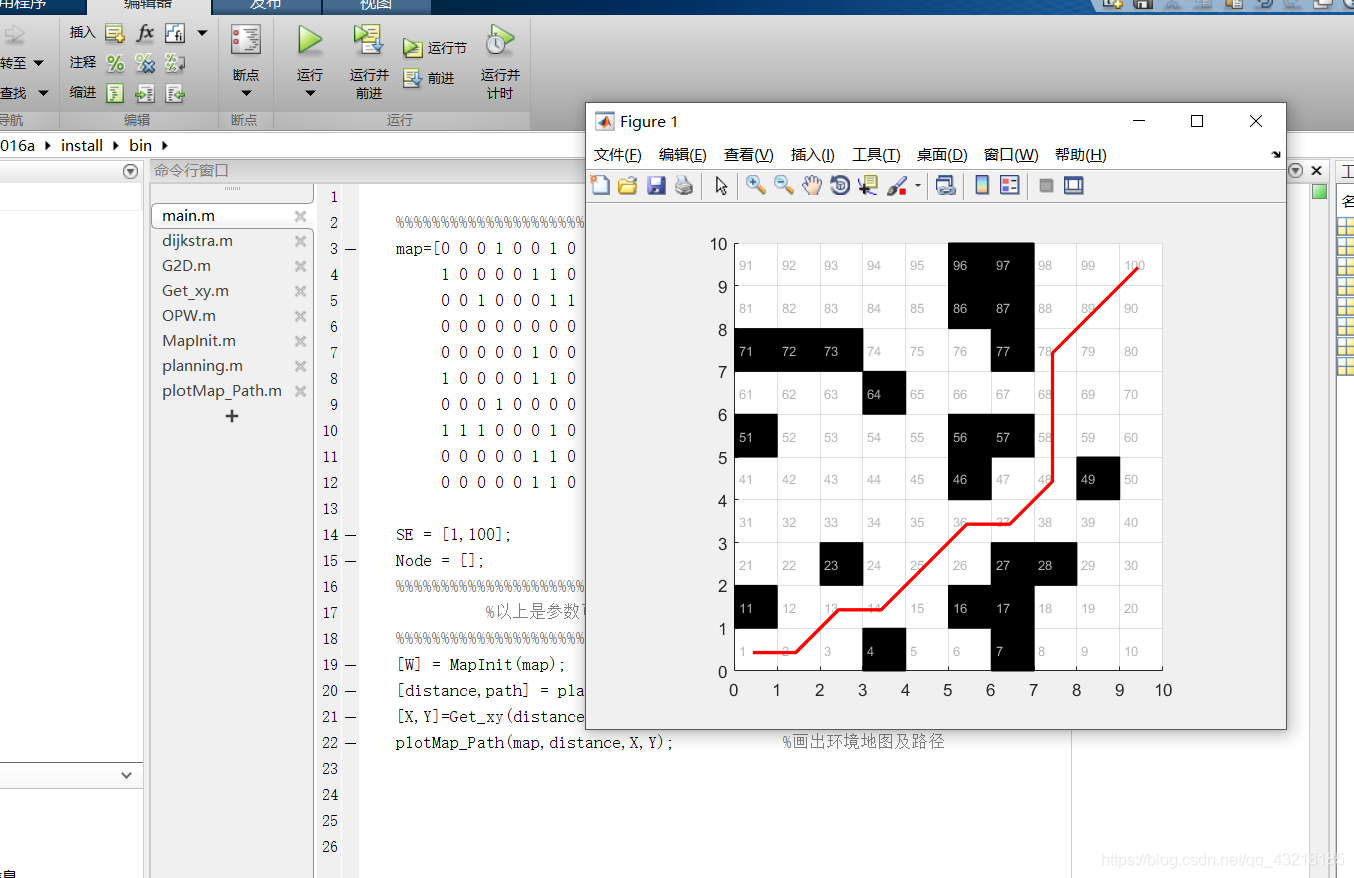Click the bin folder in address path
1354x878 pixels.
(140, 146)
